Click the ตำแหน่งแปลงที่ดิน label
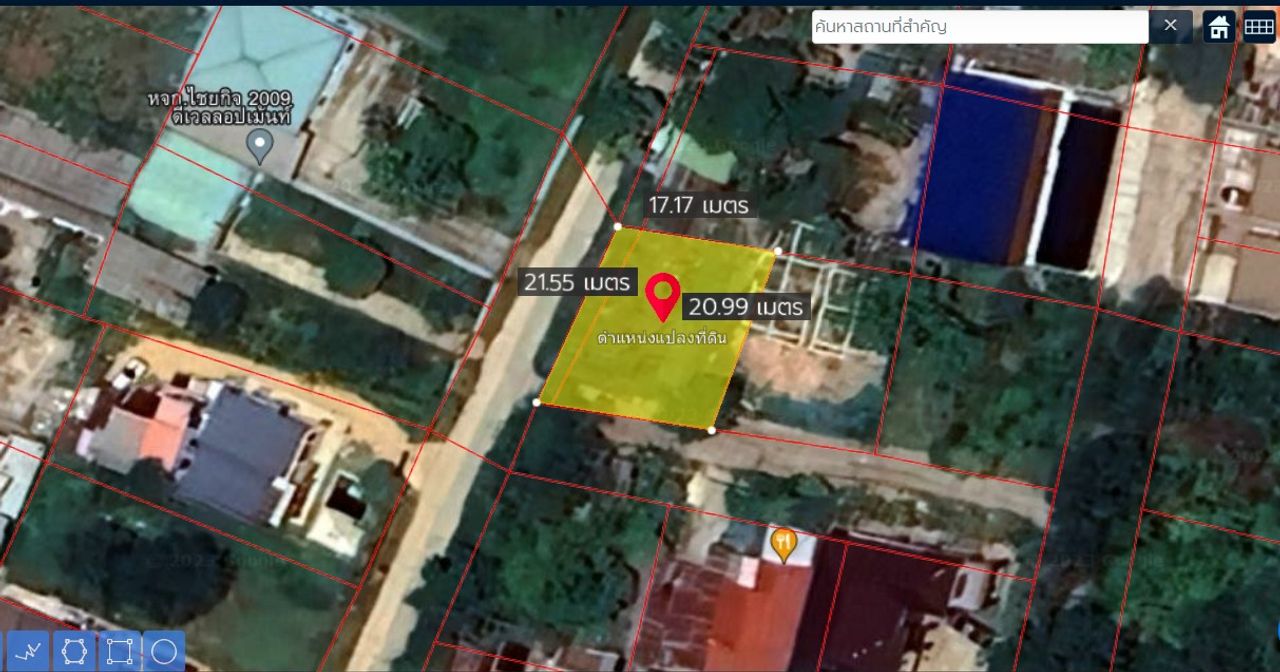 click(x=660, y=338)
